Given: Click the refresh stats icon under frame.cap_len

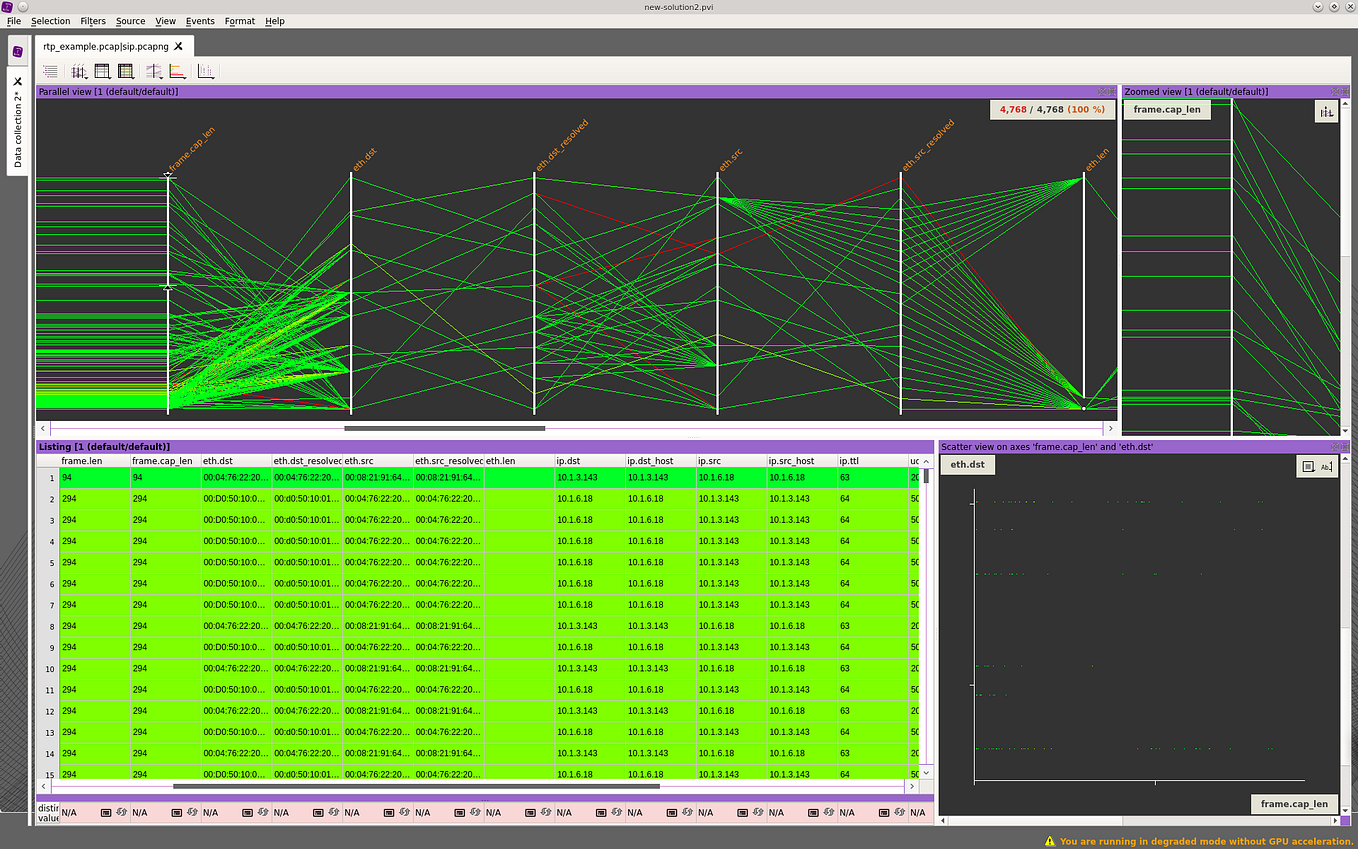Looking at the screenshot, I should click(192, 813).
